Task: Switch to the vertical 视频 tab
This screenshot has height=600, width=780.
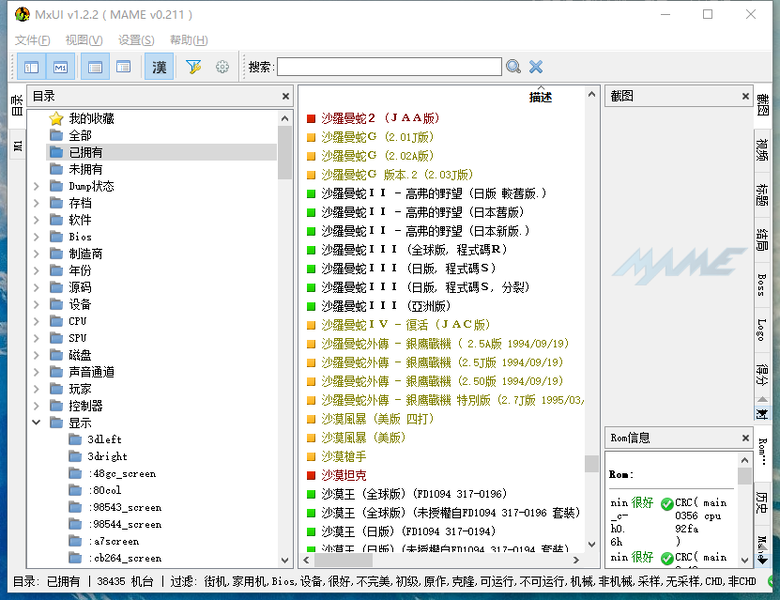Action: (763, 150)
